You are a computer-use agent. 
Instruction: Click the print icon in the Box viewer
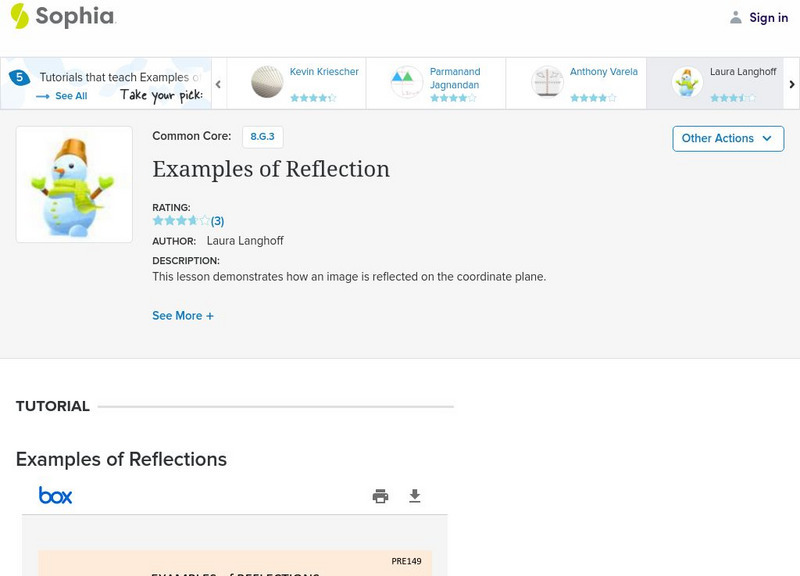coord(380,494)
